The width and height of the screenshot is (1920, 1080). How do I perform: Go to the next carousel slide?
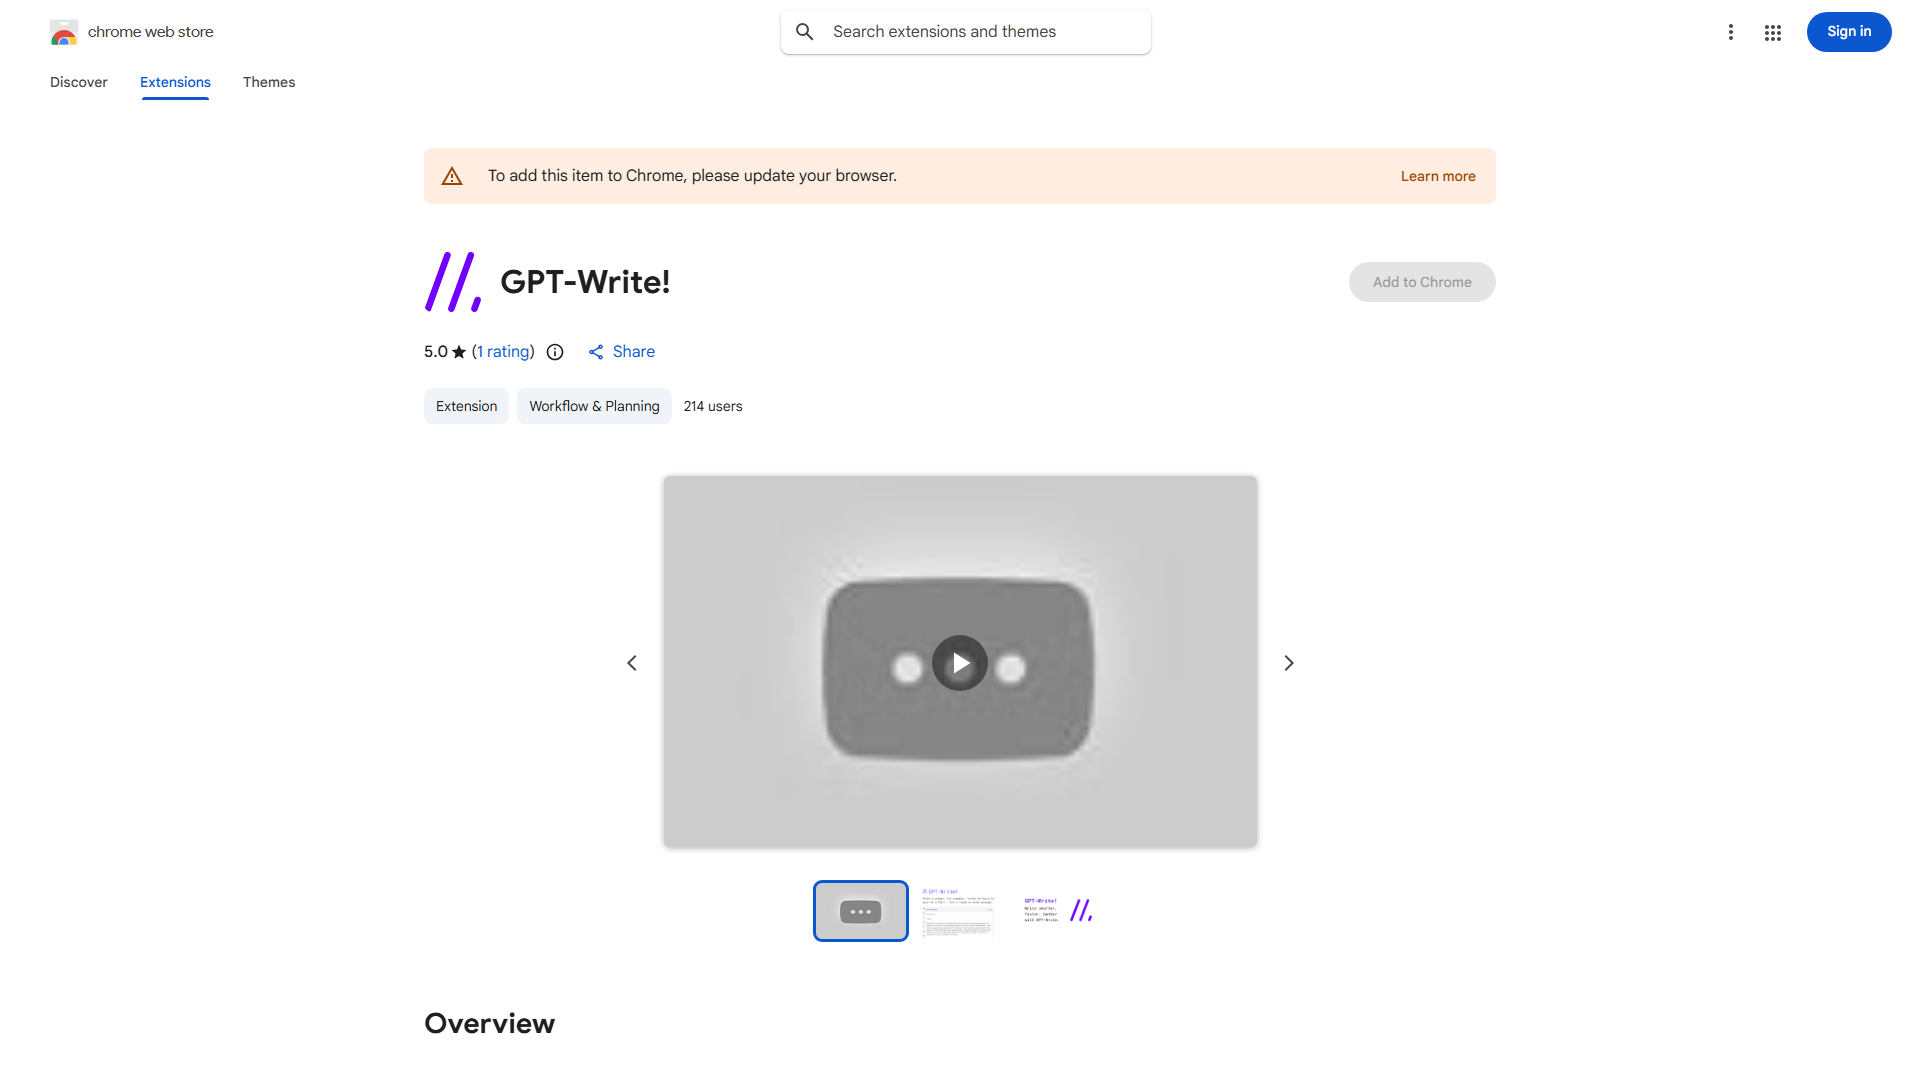[1289, 663]
